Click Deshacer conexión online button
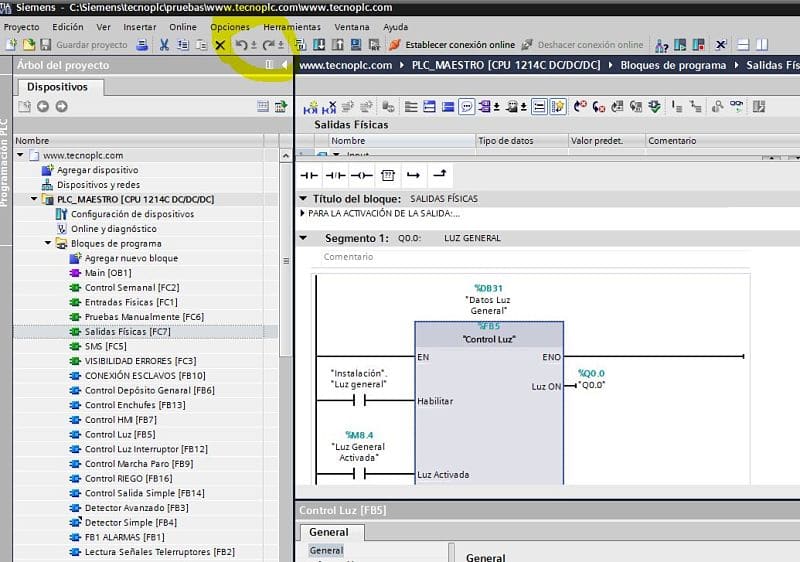Viewport: 800px width, 562px height. click(582, 45)
